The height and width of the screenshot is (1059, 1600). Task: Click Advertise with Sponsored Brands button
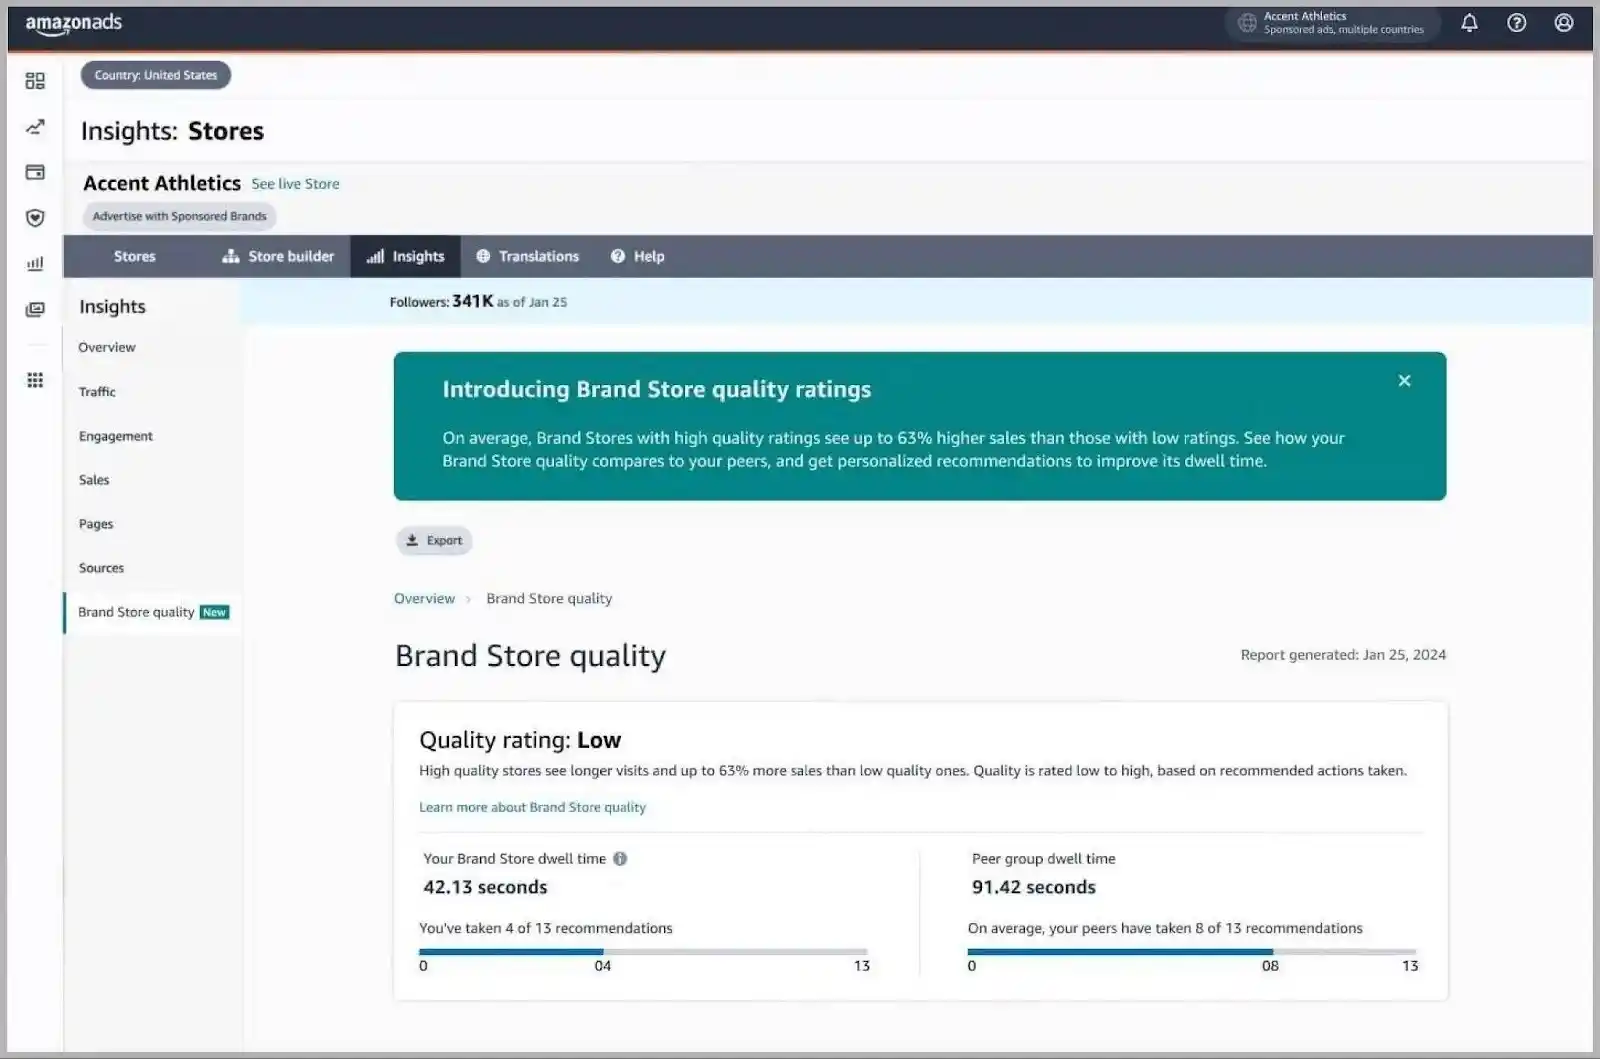pyautogui.click(x=180, y=216)
